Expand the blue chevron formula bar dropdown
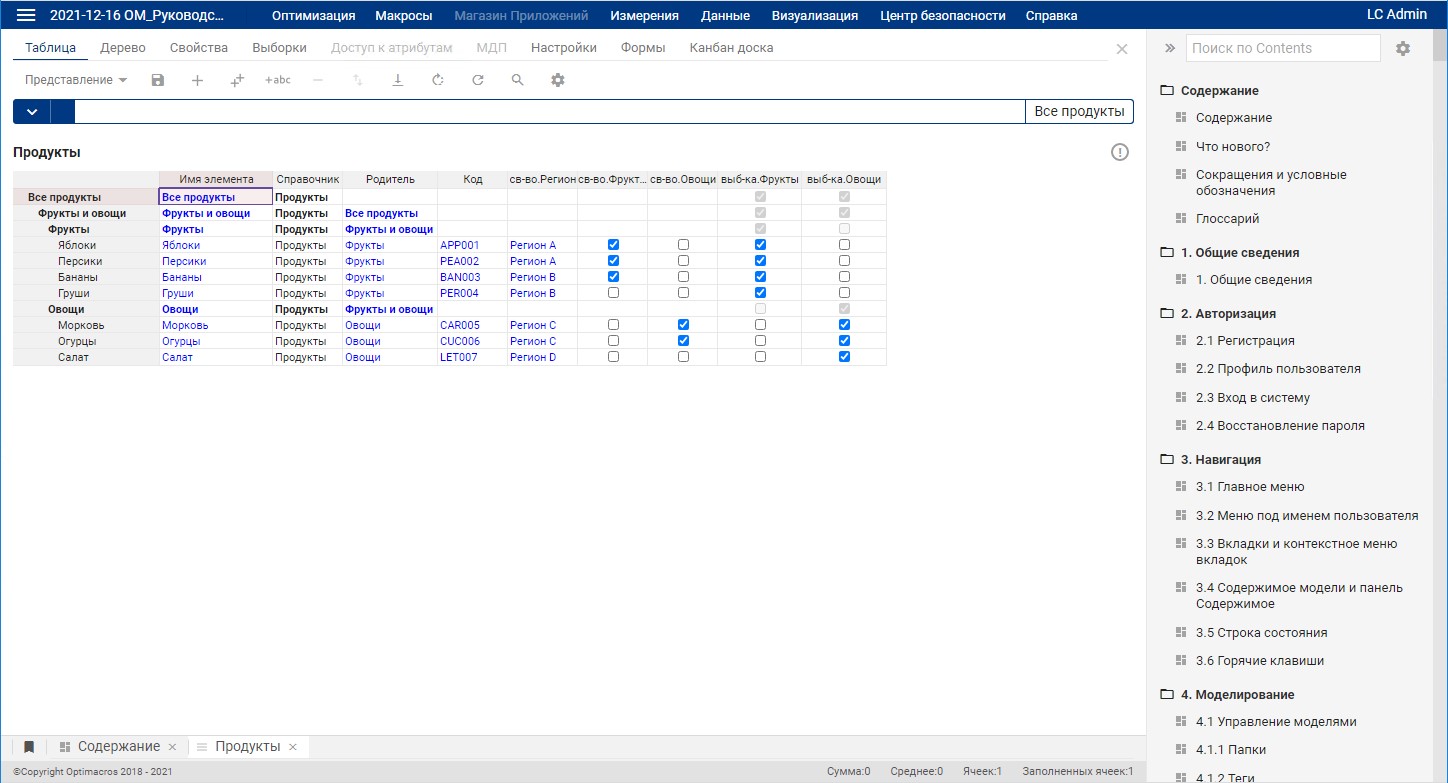1448x783 pixels. [x=32, y=111]
